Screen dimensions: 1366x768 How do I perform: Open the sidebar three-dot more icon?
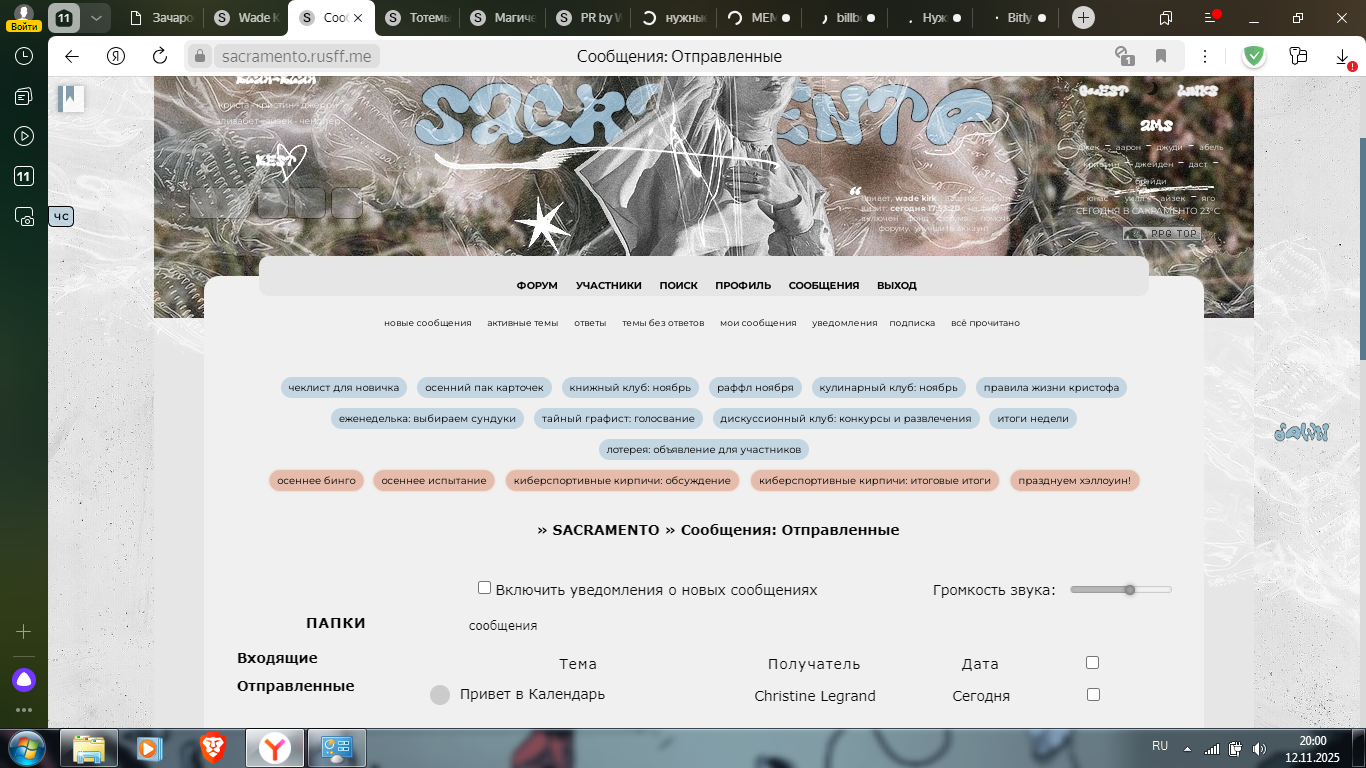point(24,710)
